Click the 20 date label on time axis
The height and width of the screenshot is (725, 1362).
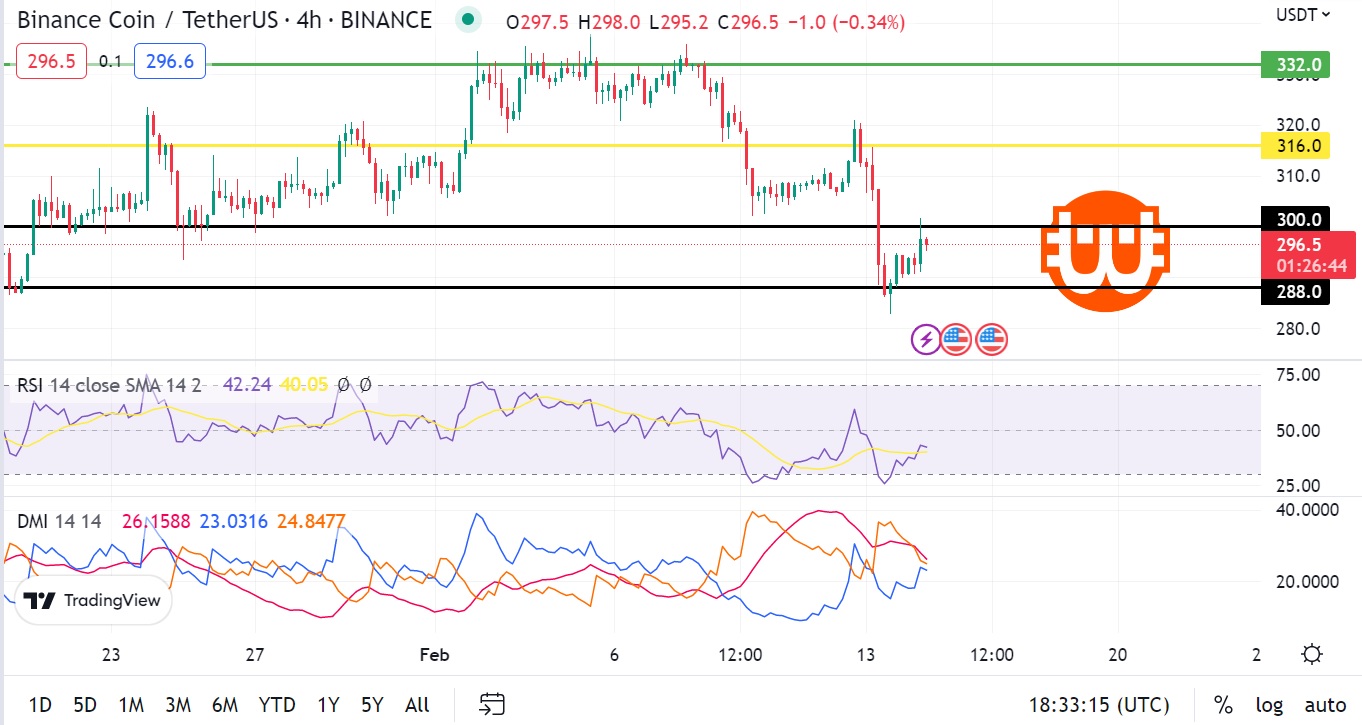point(1118,655)
